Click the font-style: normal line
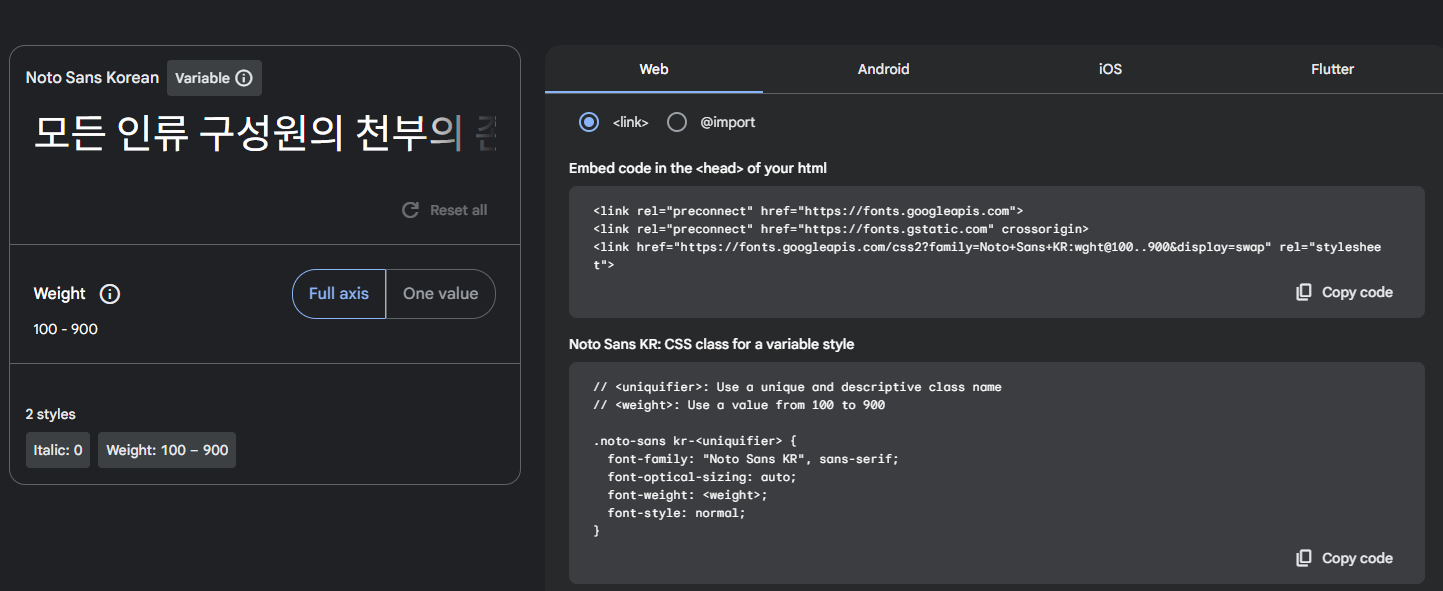Viewport: 1443px width, 591px height. coord(677,513)
